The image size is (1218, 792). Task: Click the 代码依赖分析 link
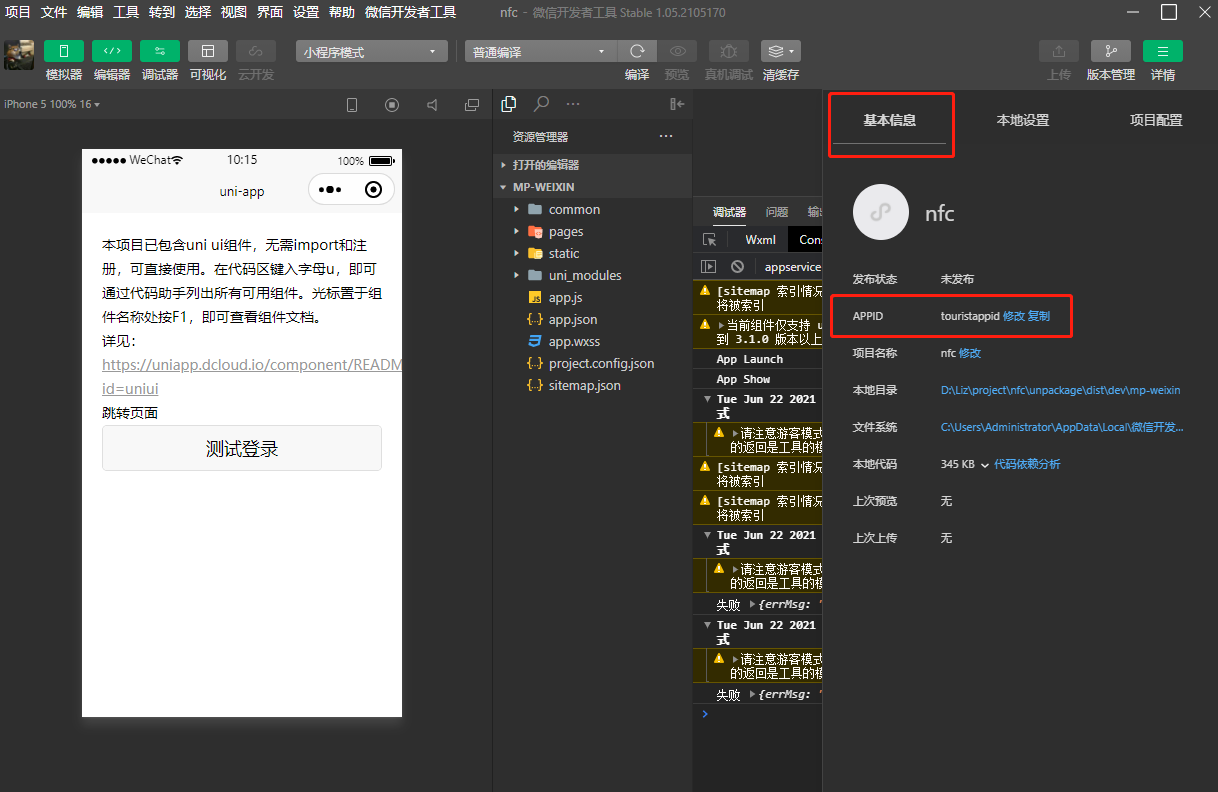[1027, 464]
